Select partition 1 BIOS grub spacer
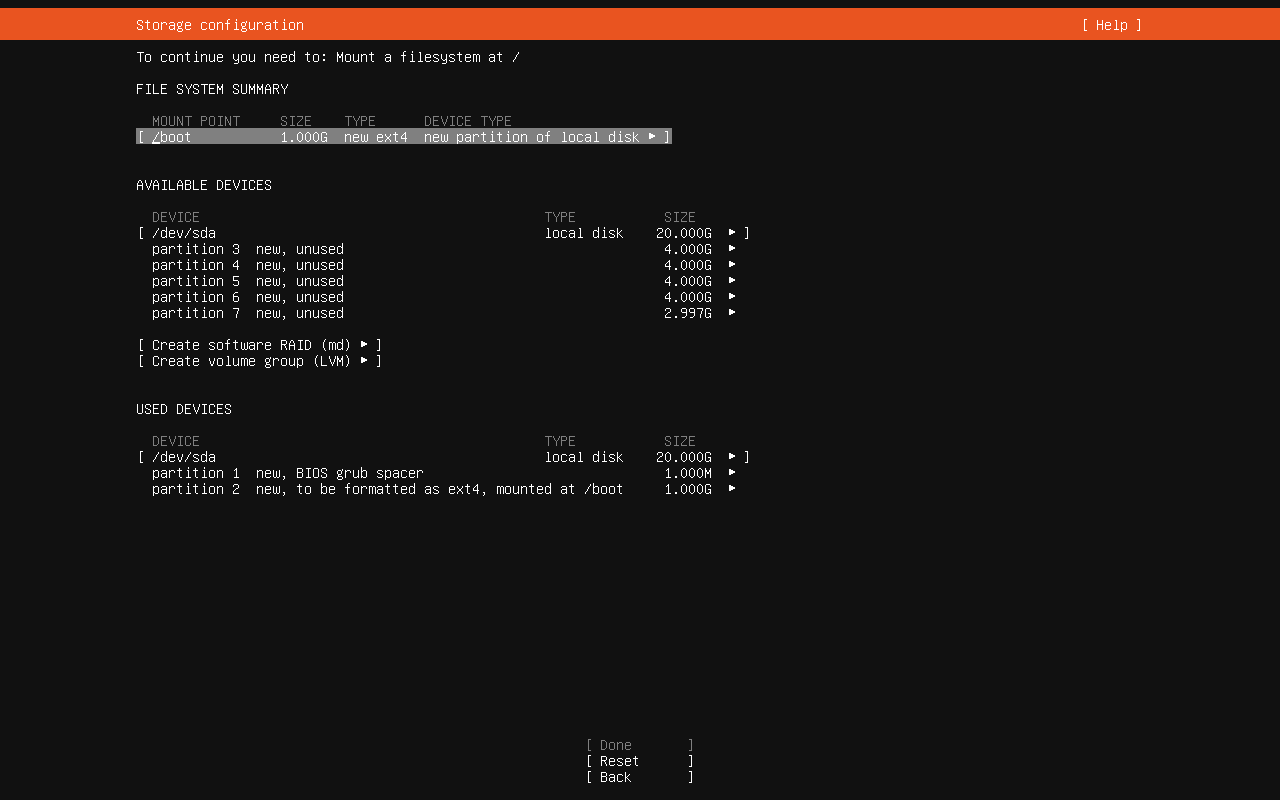This screenshot has width=1280, height=800. point(287,473)
